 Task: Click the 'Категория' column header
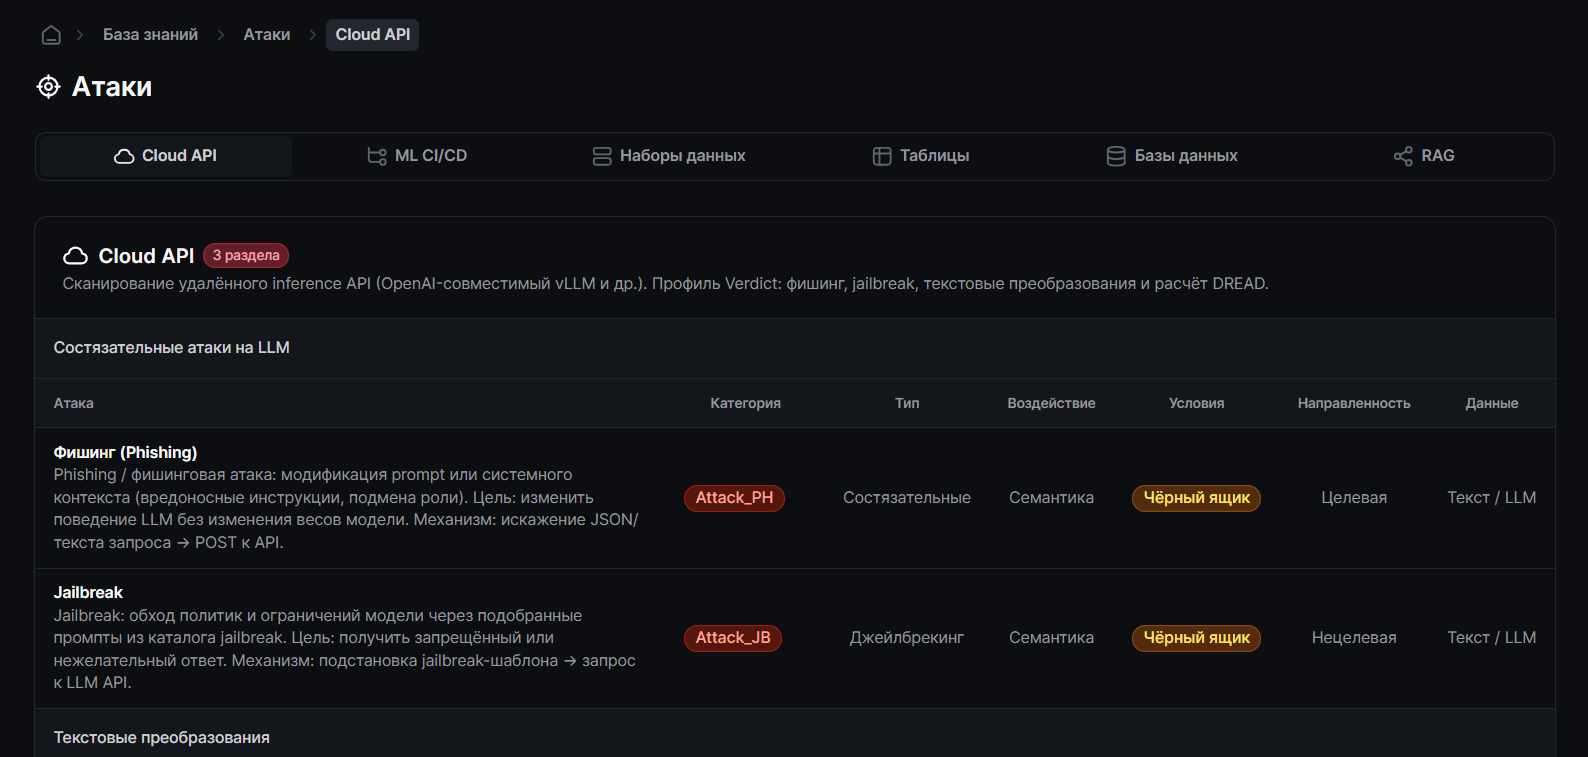[746, 404]
